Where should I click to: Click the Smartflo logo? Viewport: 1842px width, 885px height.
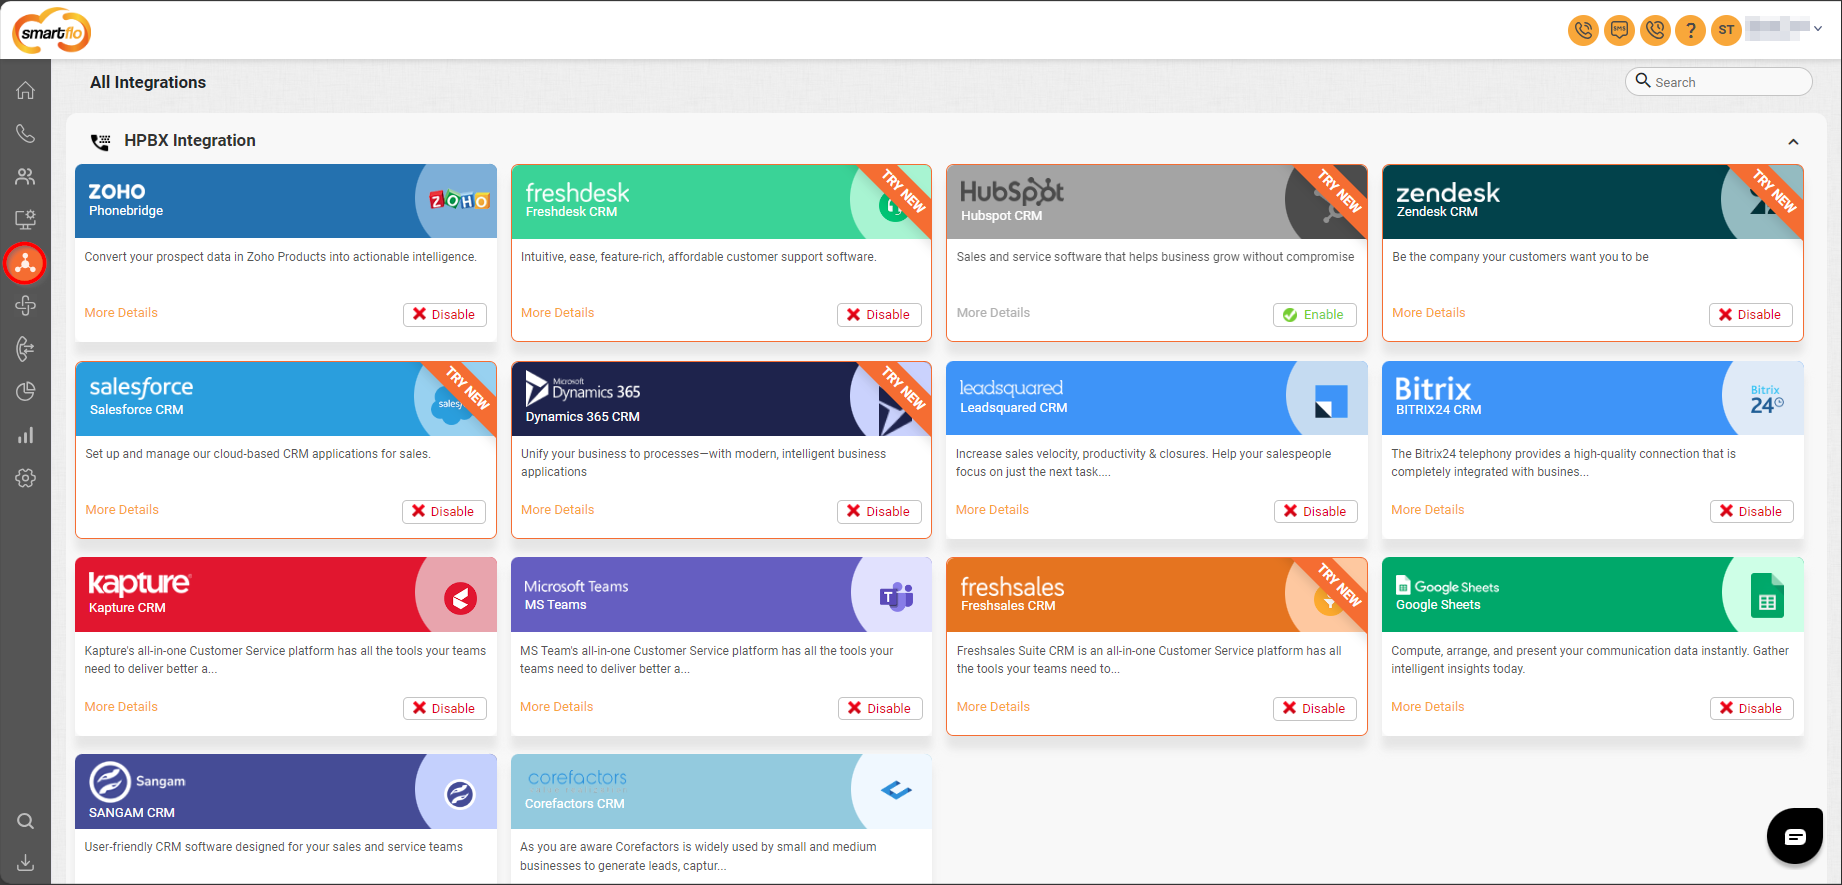click(52, 31)
